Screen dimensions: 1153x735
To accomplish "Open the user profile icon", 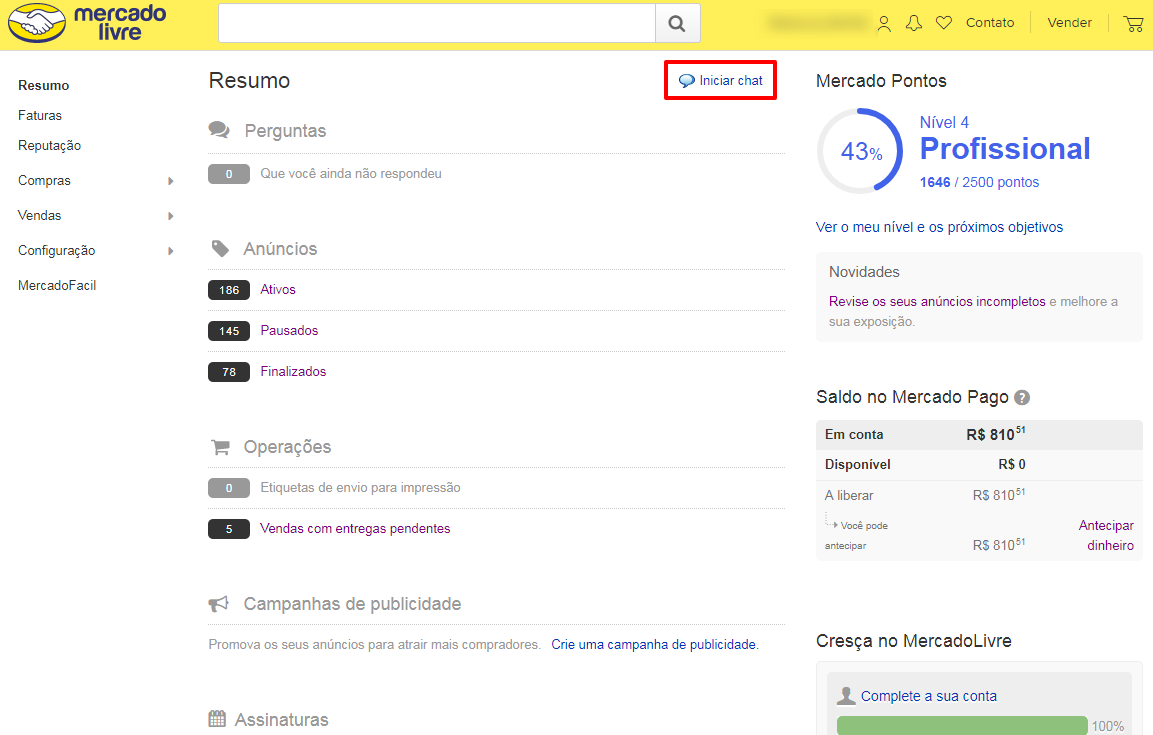I will coord(884,24).
